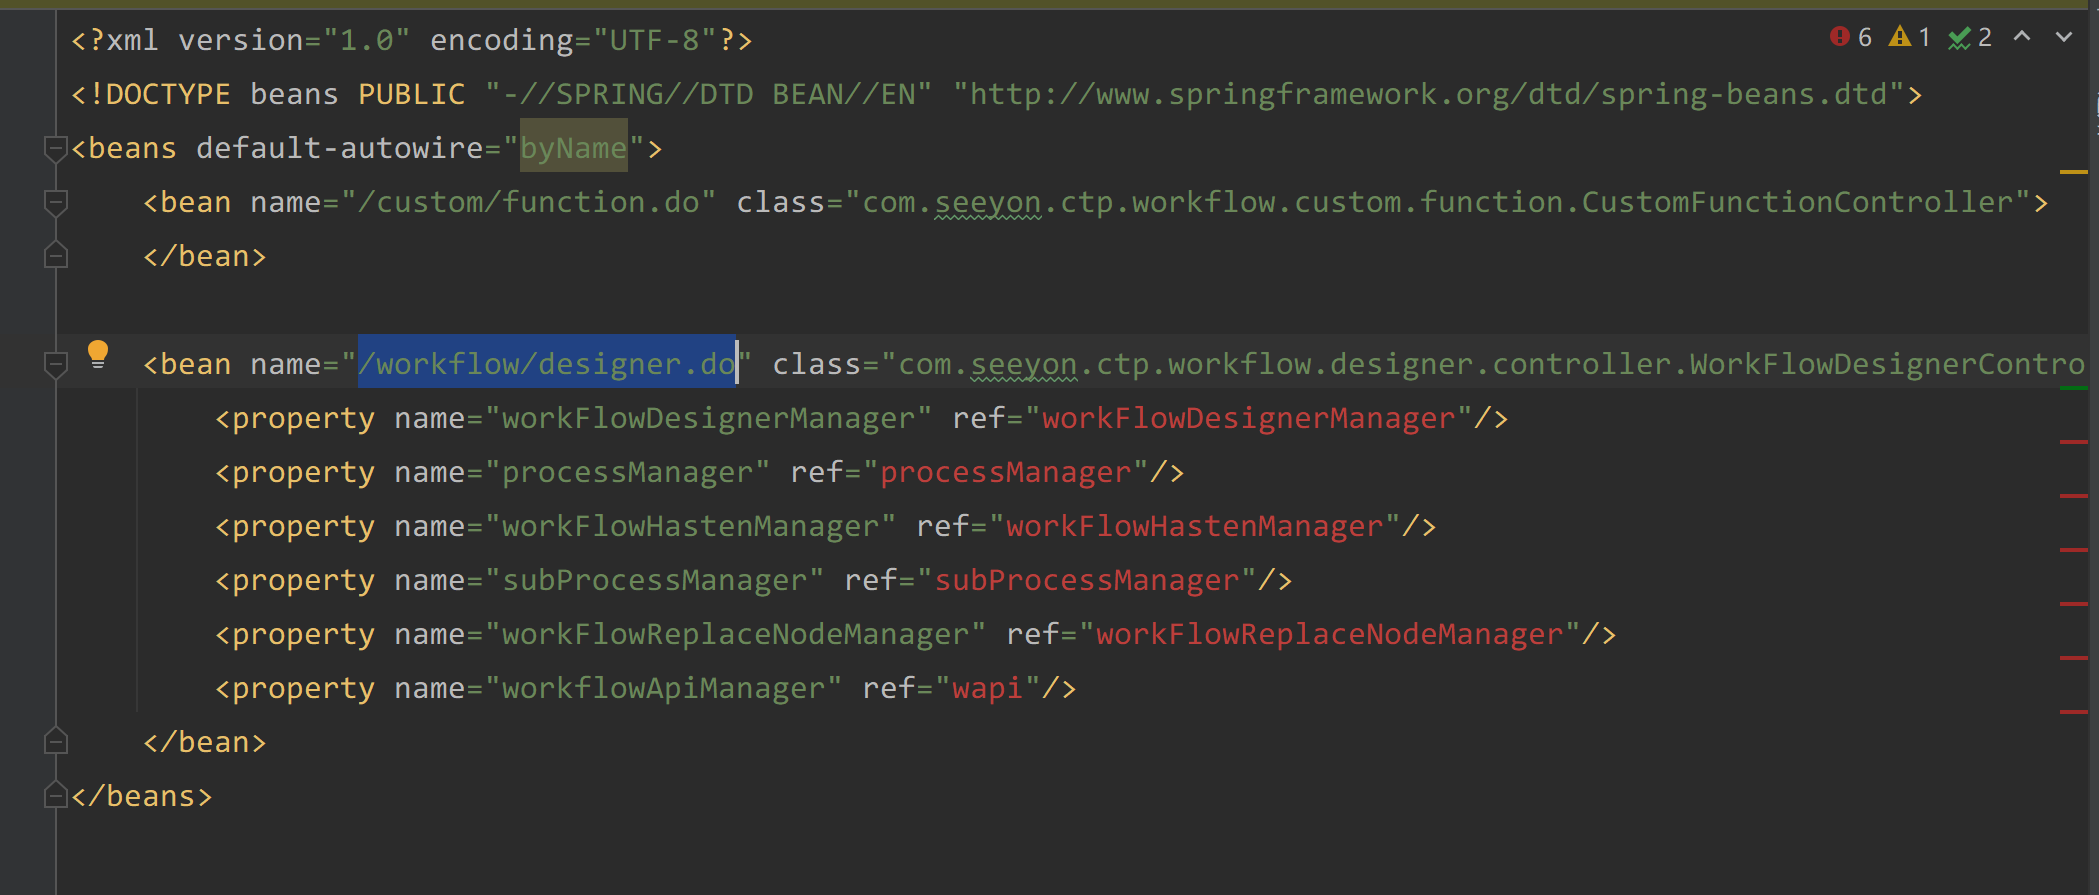Collapse the root beans tag fold
The height and width of the screenshot is (895, 2099).
56,149
